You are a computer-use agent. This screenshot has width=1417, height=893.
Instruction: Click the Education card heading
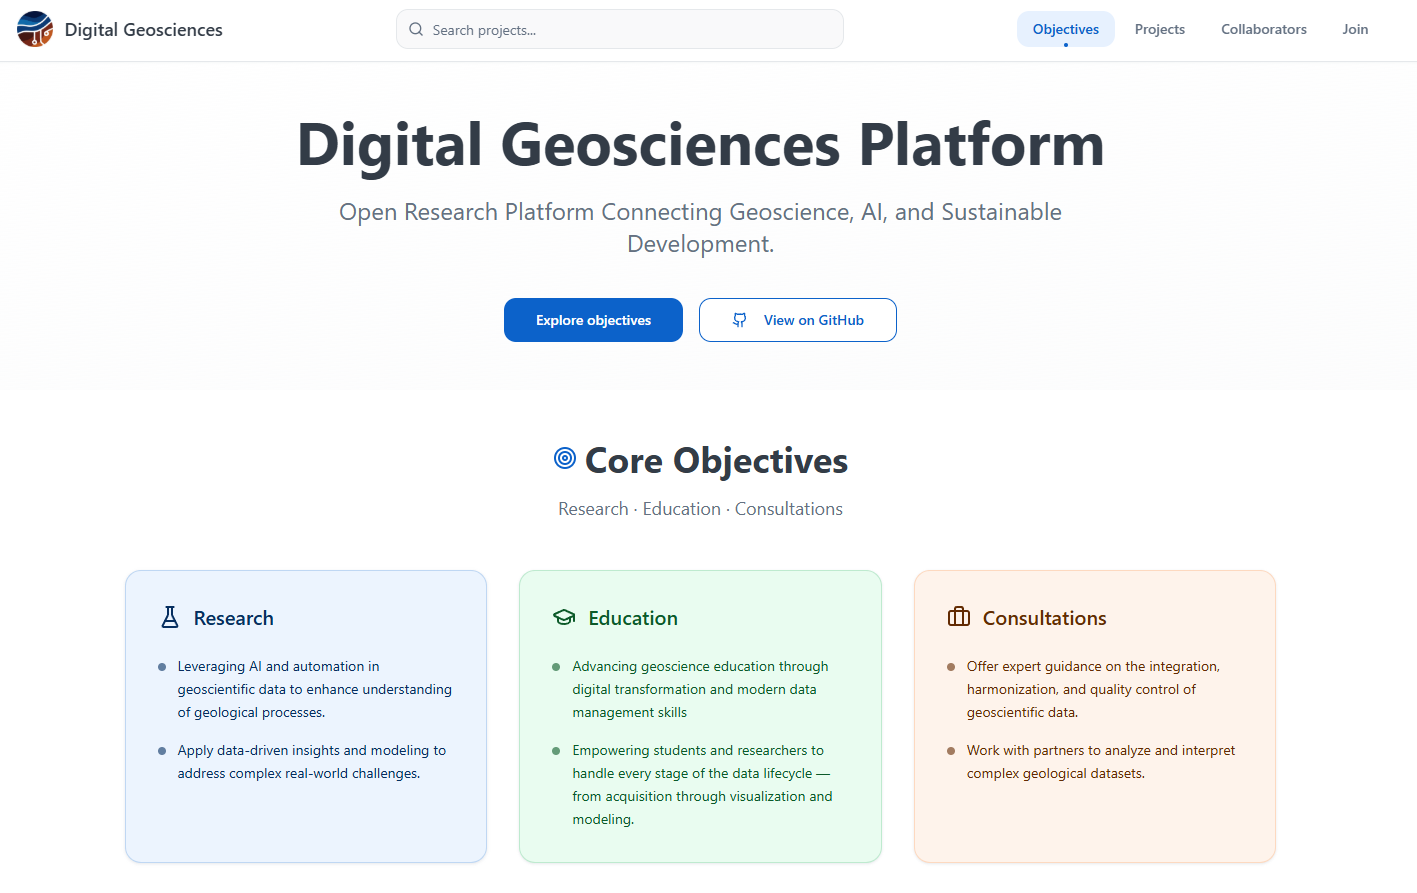point(633,618)
